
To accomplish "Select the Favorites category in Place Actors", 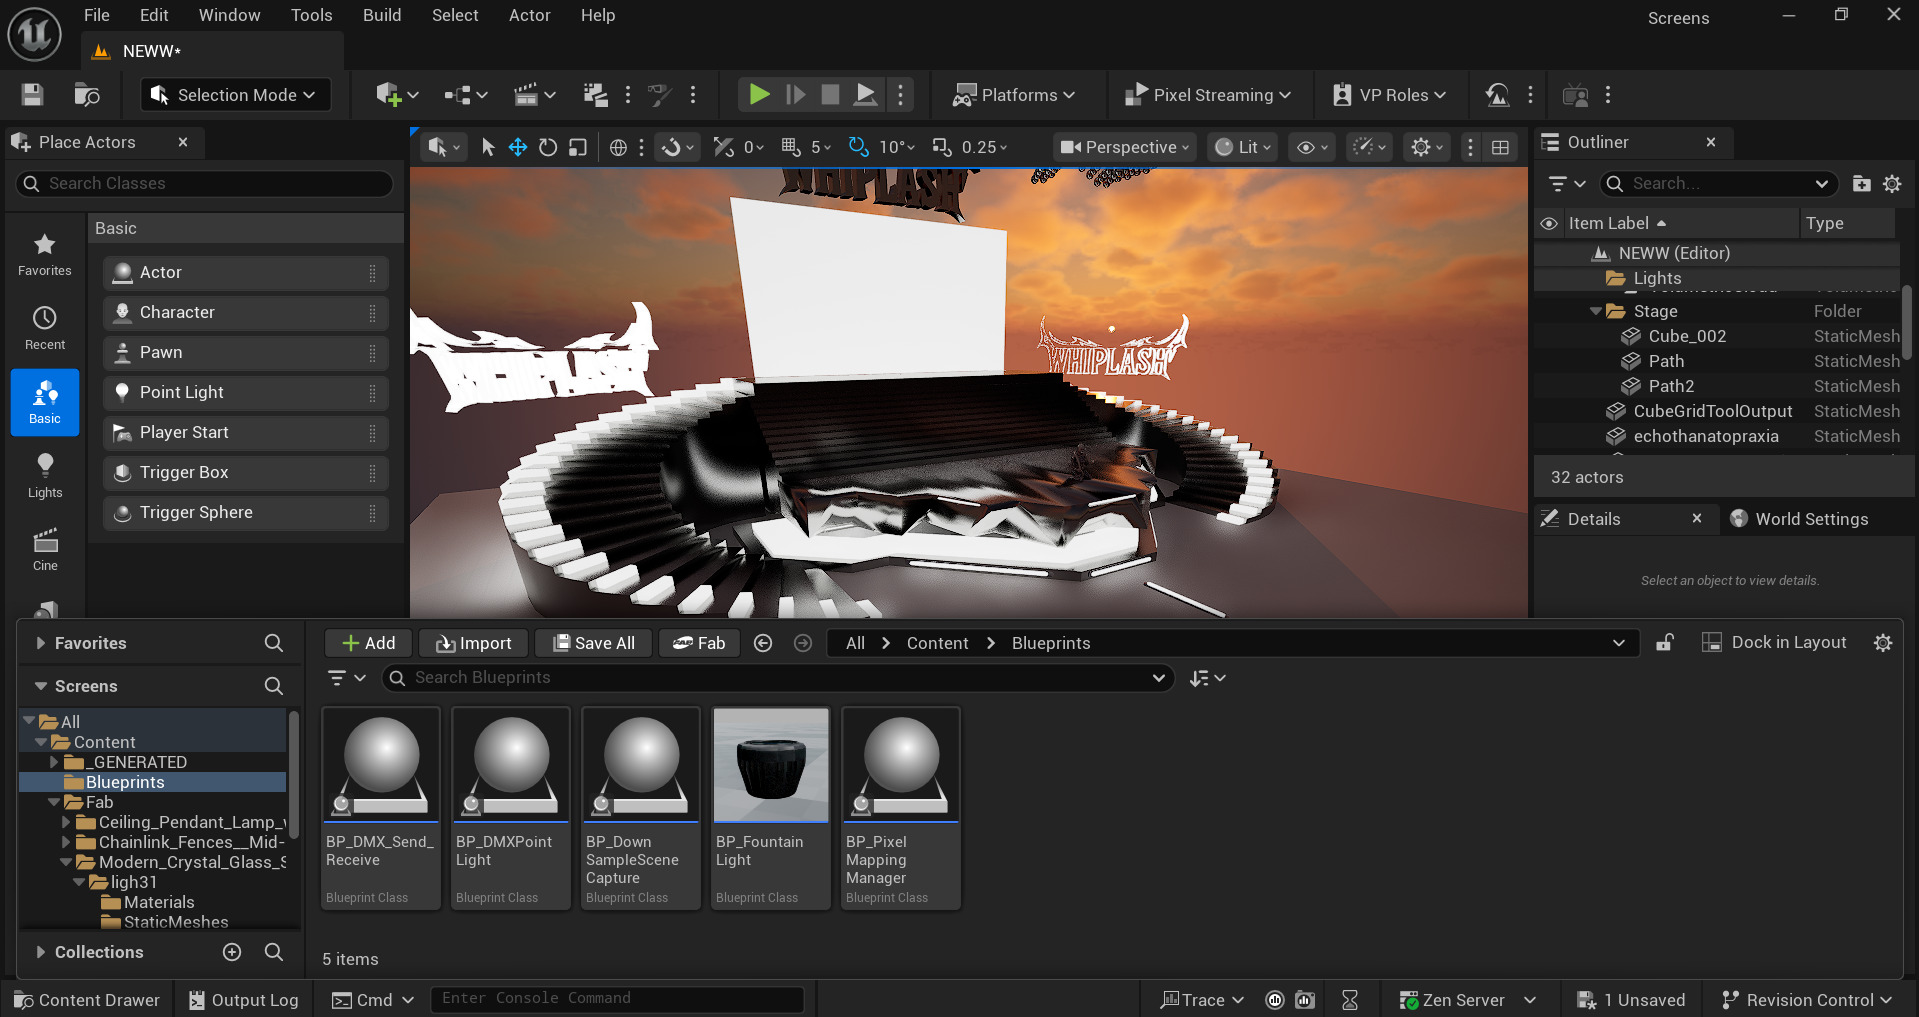I will coord(45,254).
